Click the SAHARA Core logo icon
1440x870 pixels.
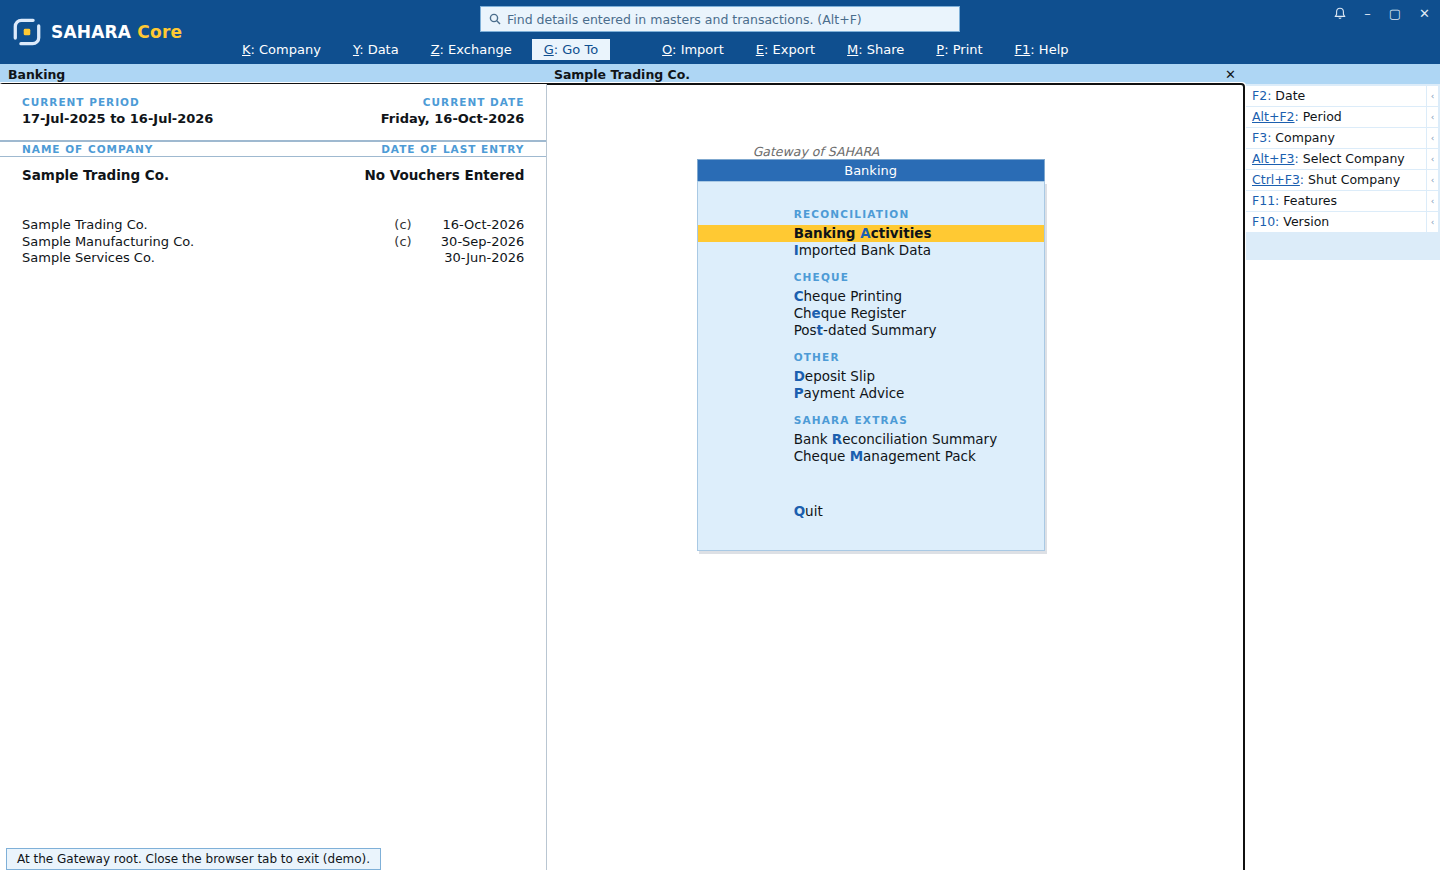(27, 32)
